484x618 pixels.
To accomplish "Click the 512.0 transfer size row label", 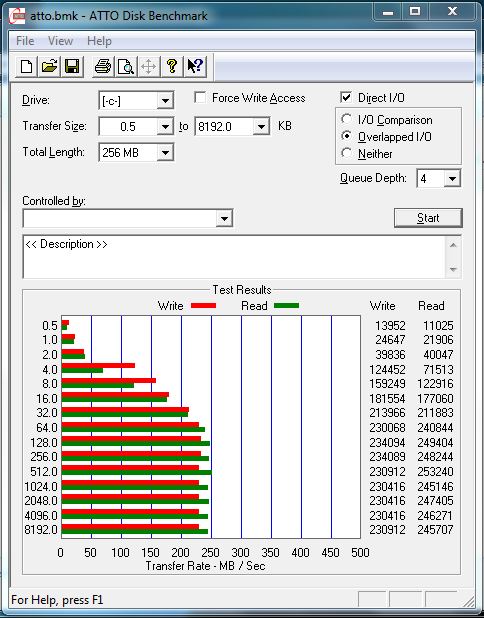I will 44,472.
